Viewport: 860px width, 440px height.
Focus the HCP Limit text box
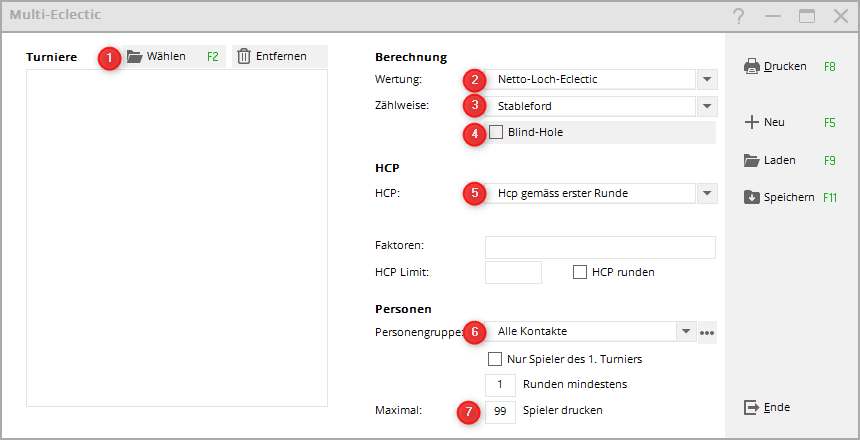[x=513, y=272]
